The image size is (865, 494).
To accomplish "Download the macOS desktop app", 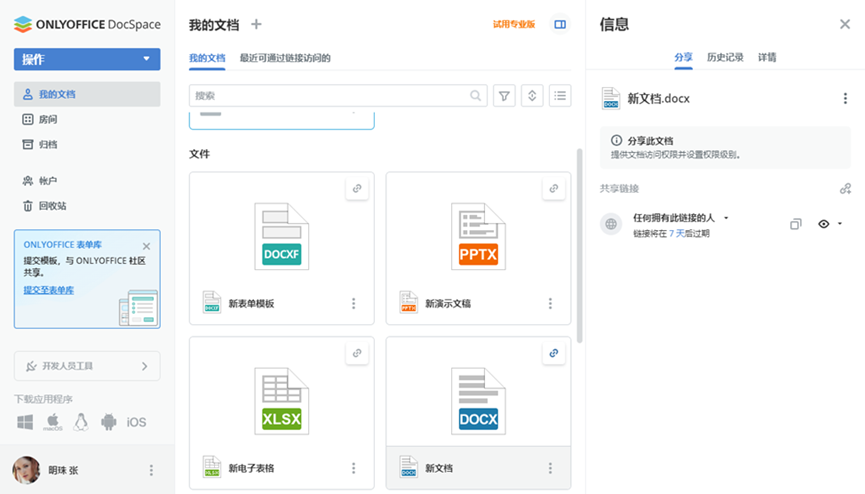I will tap(53, 422).
